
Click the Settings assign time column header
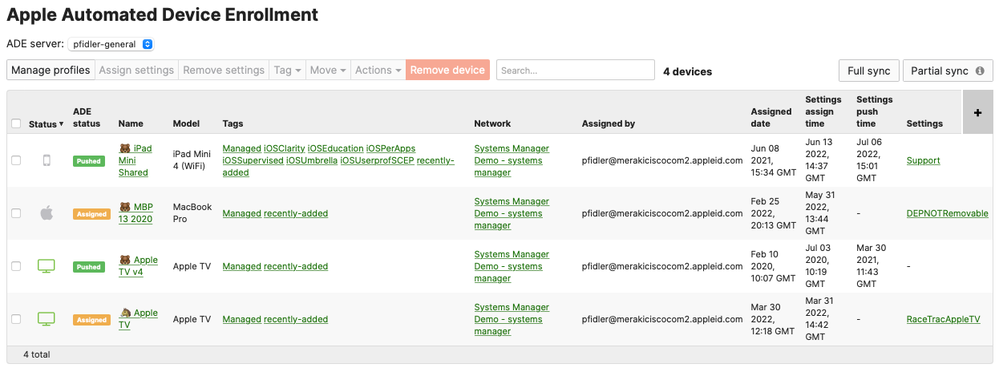click(x=823, y=111)
